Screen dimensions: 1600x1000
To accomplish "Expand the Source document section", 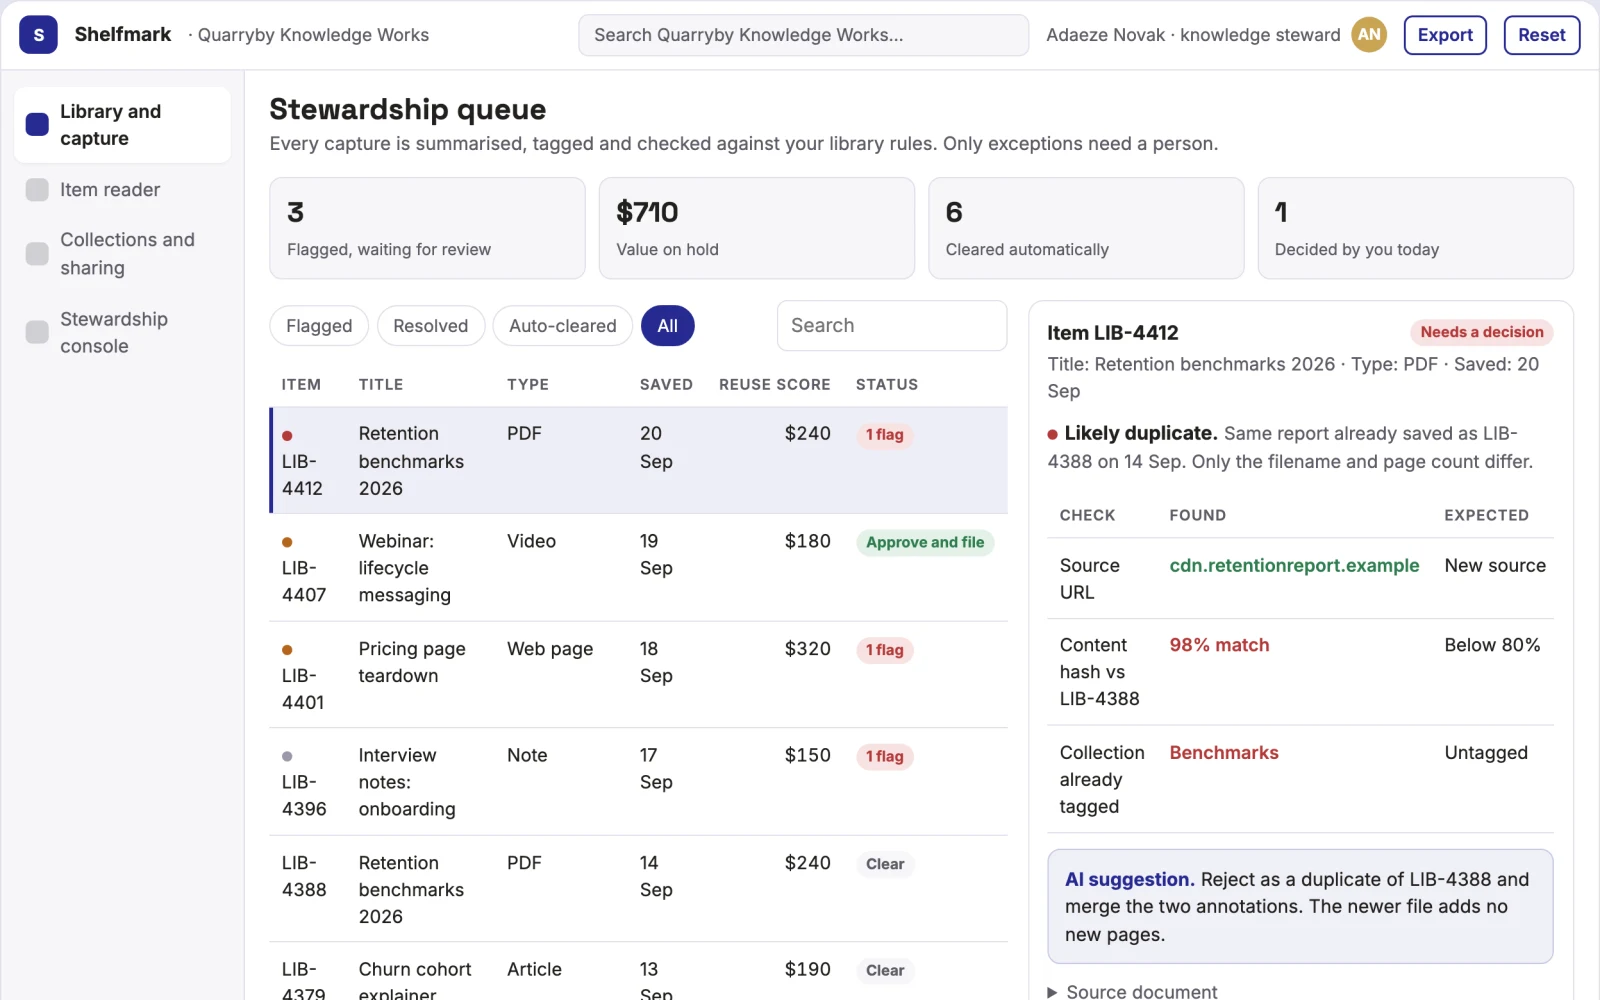I will pos(1132,991).
